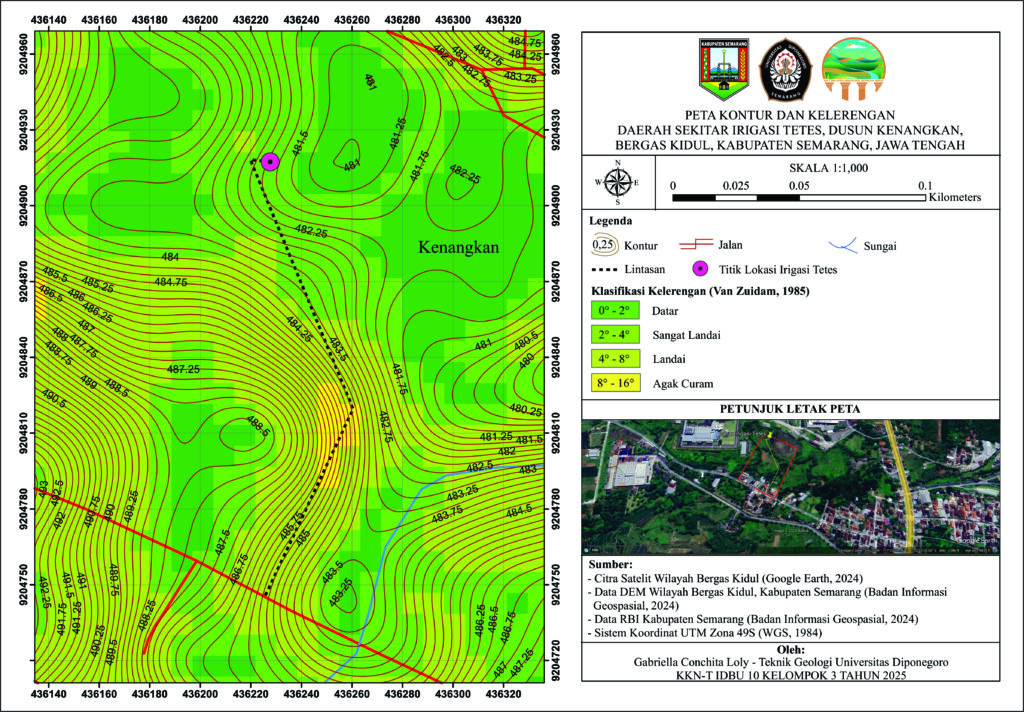Click the "Legenda" heading
Image resolution: width=1024 pixels, height=712 pixels.
pyautogui.click(x=611, y=221)
